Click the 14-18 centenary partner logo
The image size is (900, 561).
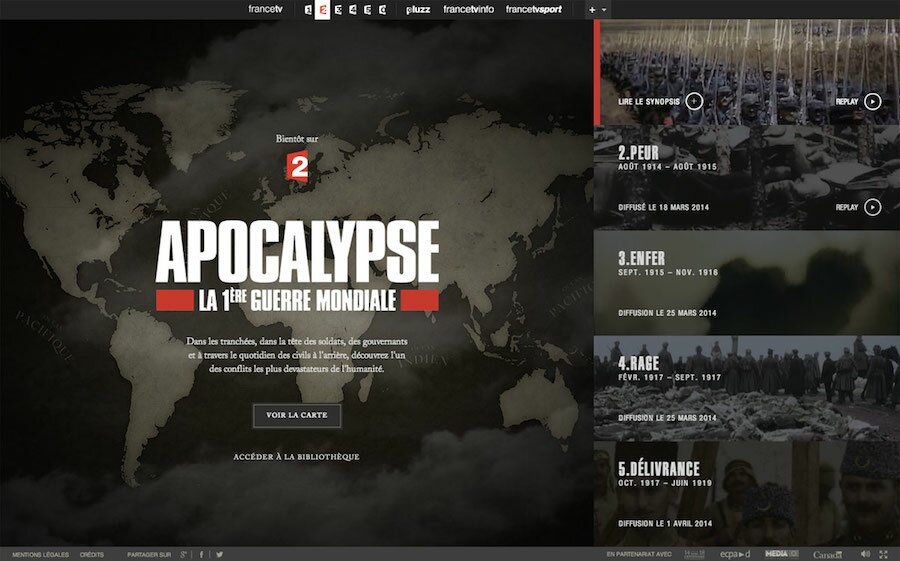click(x=695, y=554)
